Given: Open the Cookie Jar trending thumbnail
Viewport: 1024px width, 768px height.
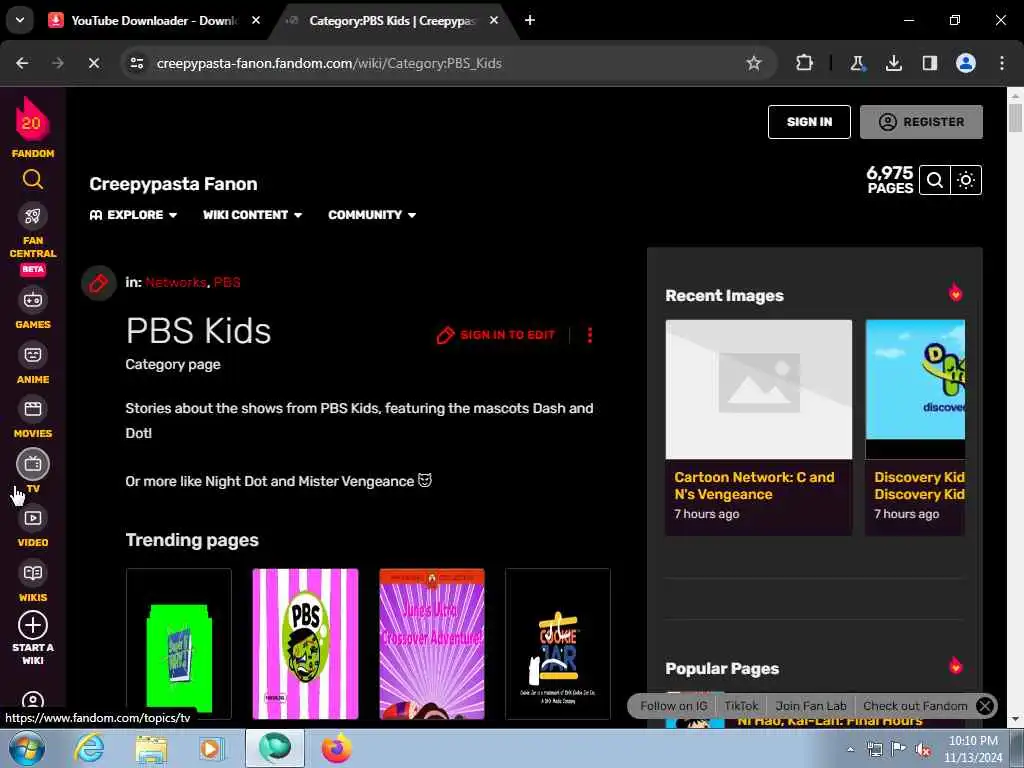Looking at the screenshot, I should pos(558,643).
